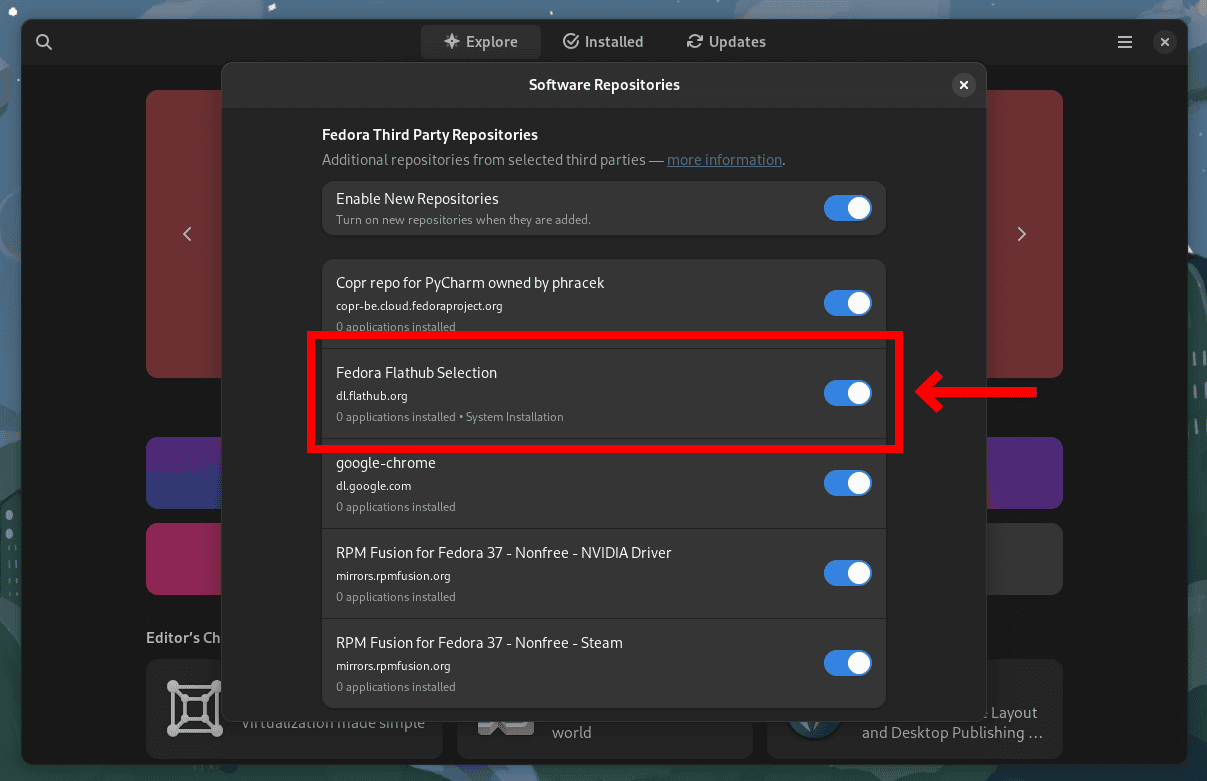The image size is (1207, 781).
Task: Disable RPM Fusion NVIDIA Driver repository
Action: pos(847,573)
